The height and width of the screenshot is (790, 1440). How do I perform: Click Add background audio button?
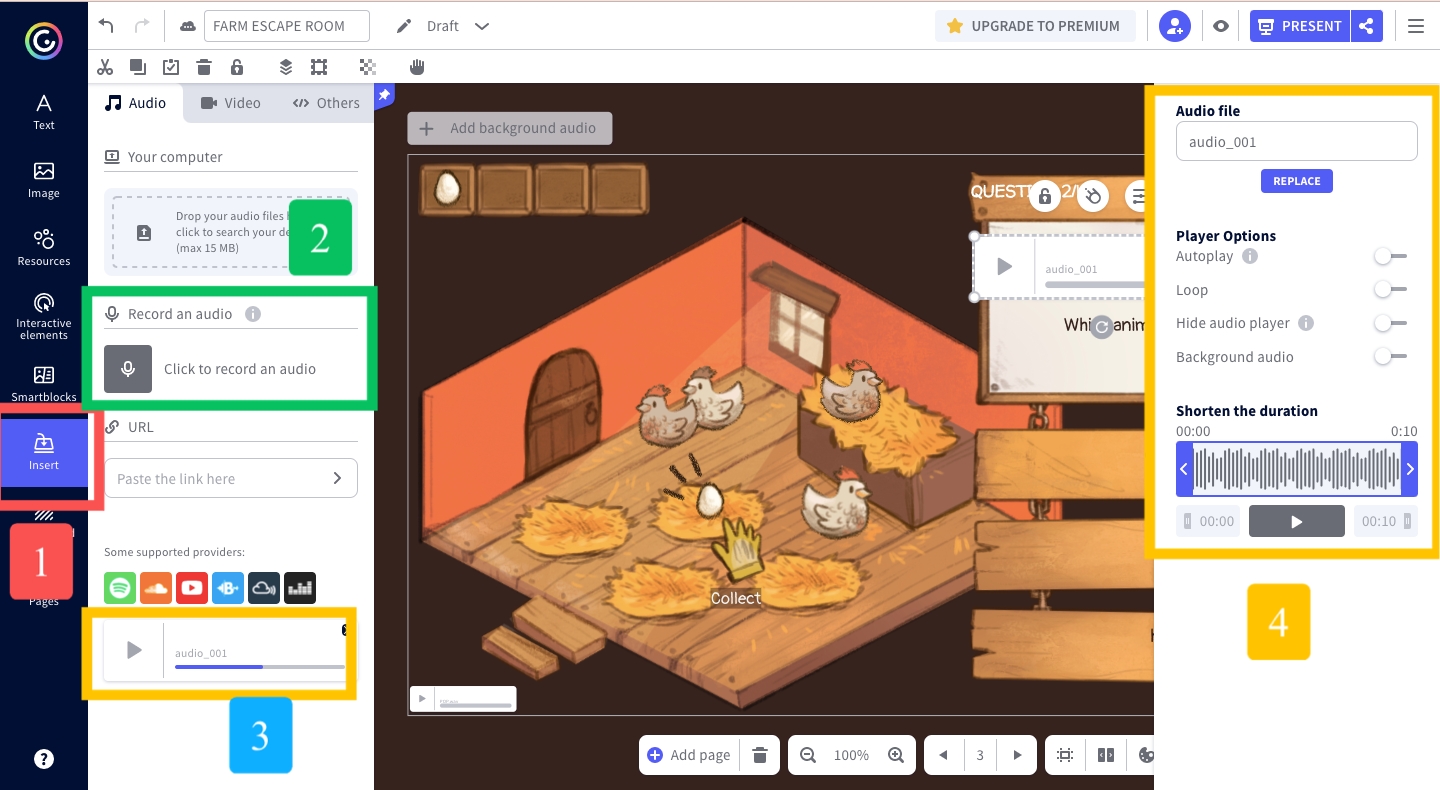click(x=509, y=128)
